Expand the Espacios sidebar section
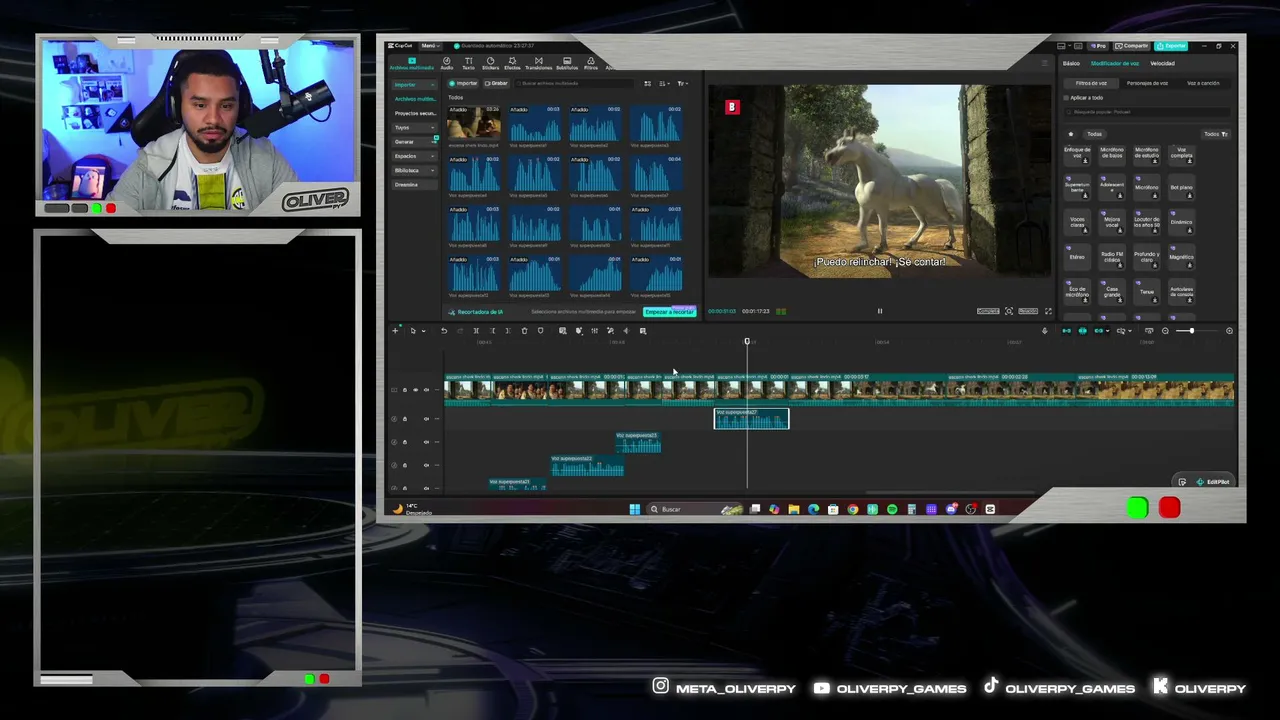Image resolution: width=1280 pixels, height=720 pixels. coord(434,156)
